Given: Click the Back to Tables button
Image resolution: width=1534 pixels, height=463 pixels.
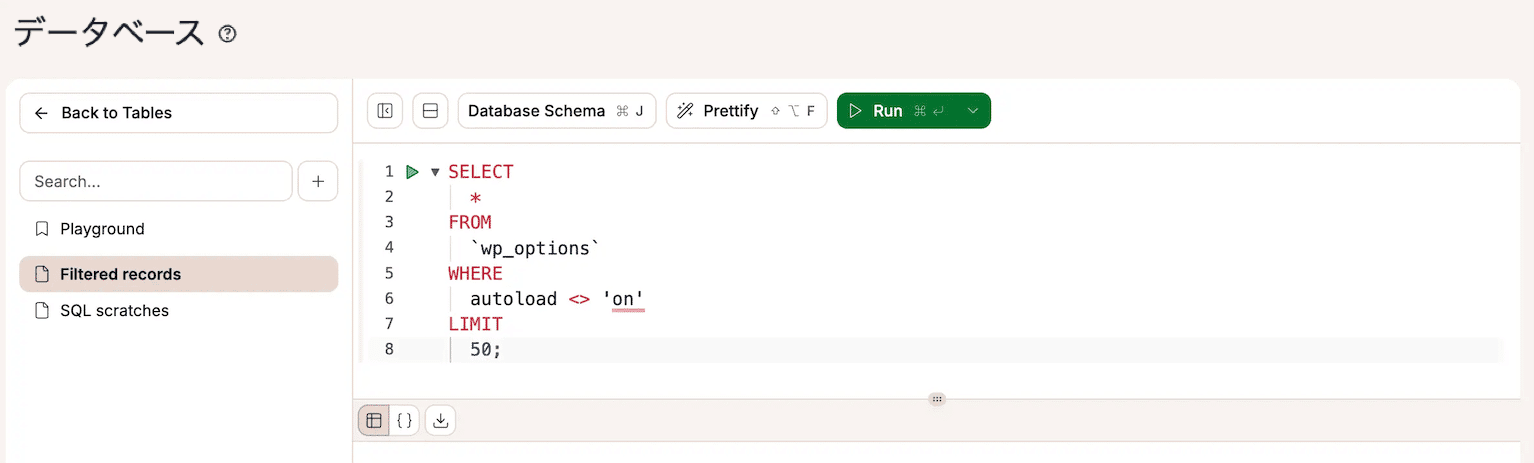Looking at the screenshot, I should click(178, 113).
